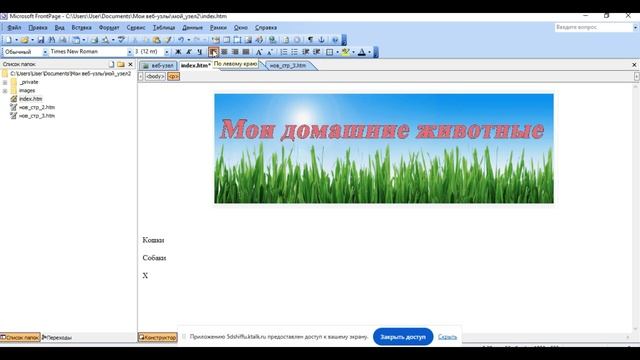
Task: Open the Help question mark icon
Action: point(335,40)
